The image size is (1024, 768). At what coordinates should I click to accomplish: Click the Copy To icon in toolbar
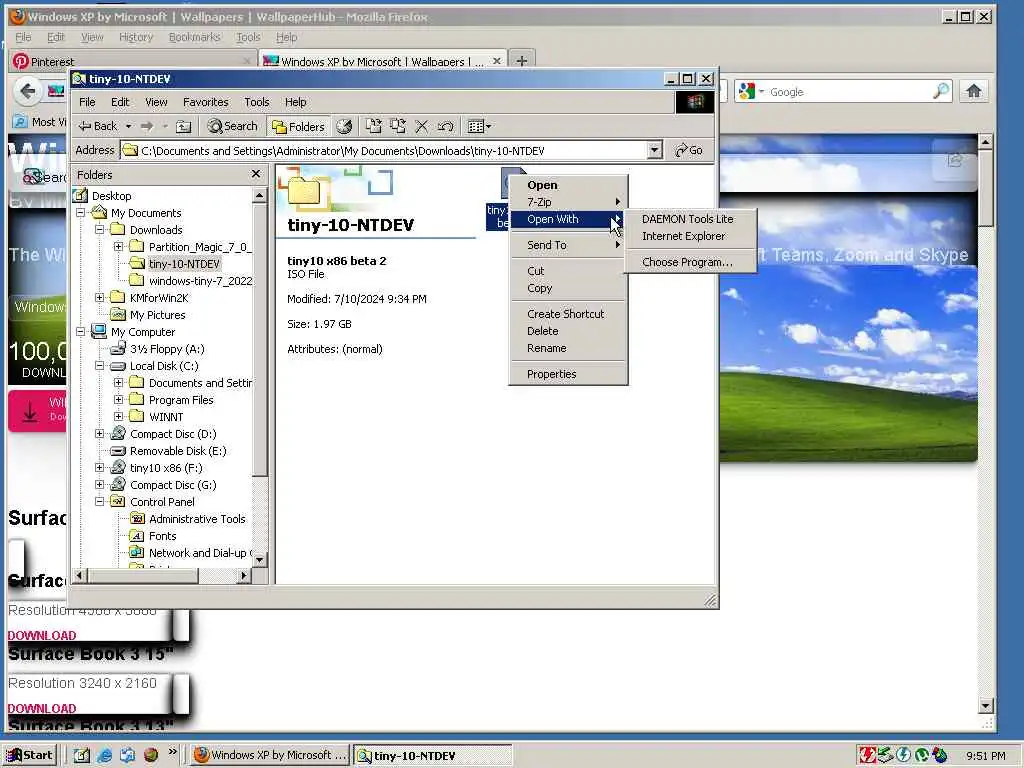pos(398,126)
